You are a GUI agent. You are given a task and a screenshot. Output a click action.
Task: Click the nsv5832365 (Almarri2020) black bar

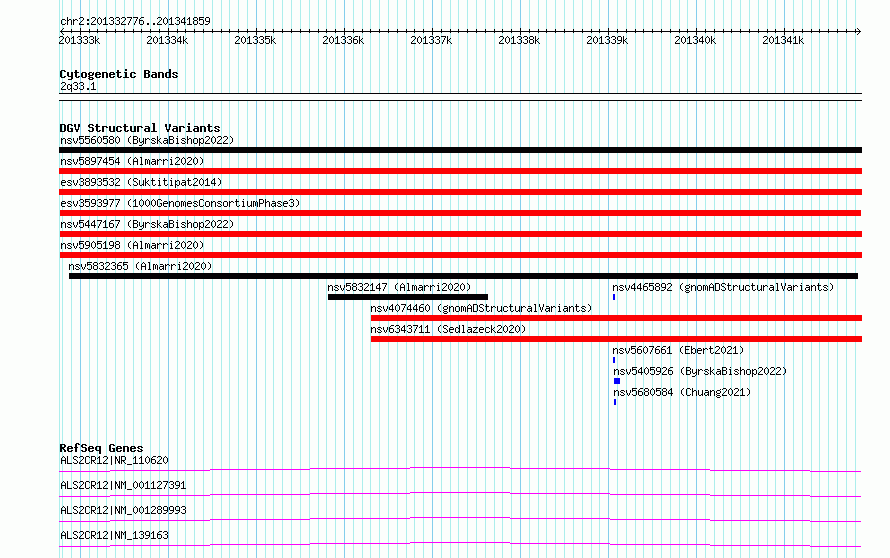(463, 276)
